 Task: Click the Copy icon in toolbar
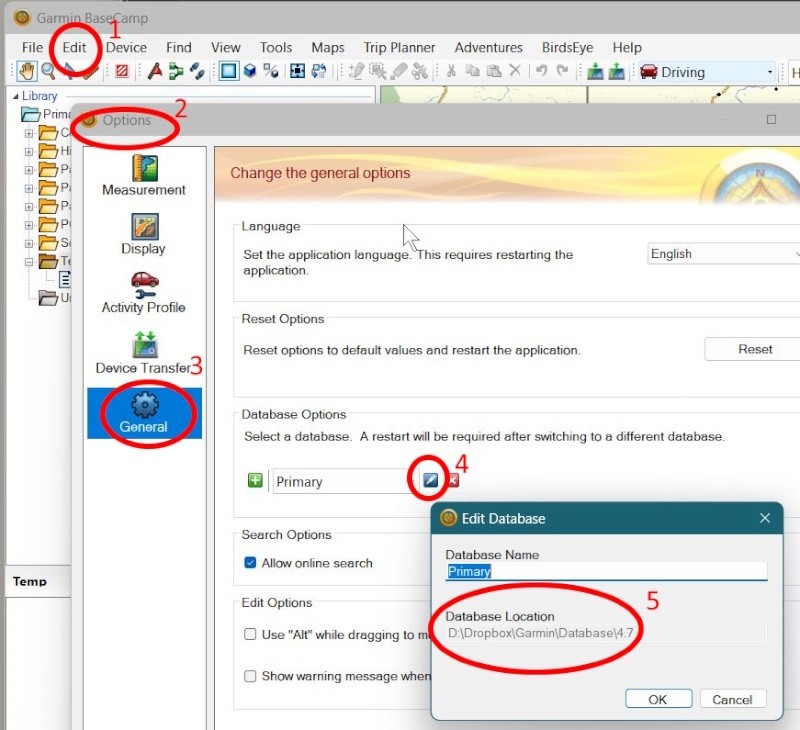[x=472, y=71]
